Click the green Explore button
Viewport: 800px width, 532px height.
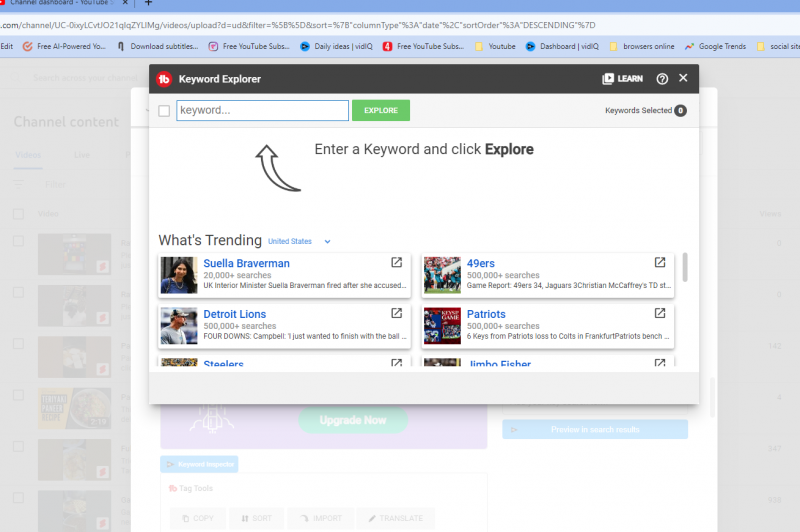click(x=380, y=111)
